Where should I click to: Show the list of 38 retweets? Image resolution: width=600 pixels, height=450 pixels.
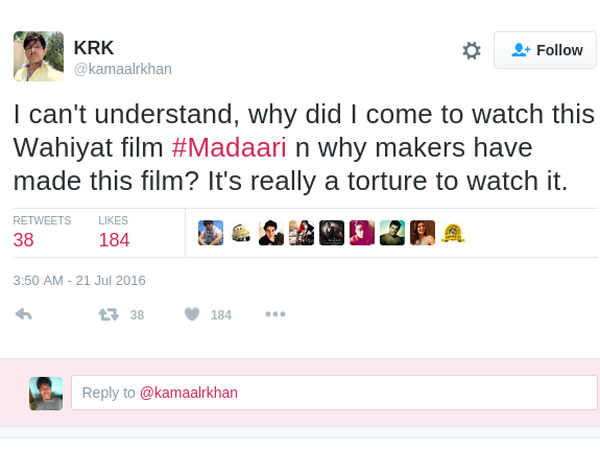click(x=41, y=232)
